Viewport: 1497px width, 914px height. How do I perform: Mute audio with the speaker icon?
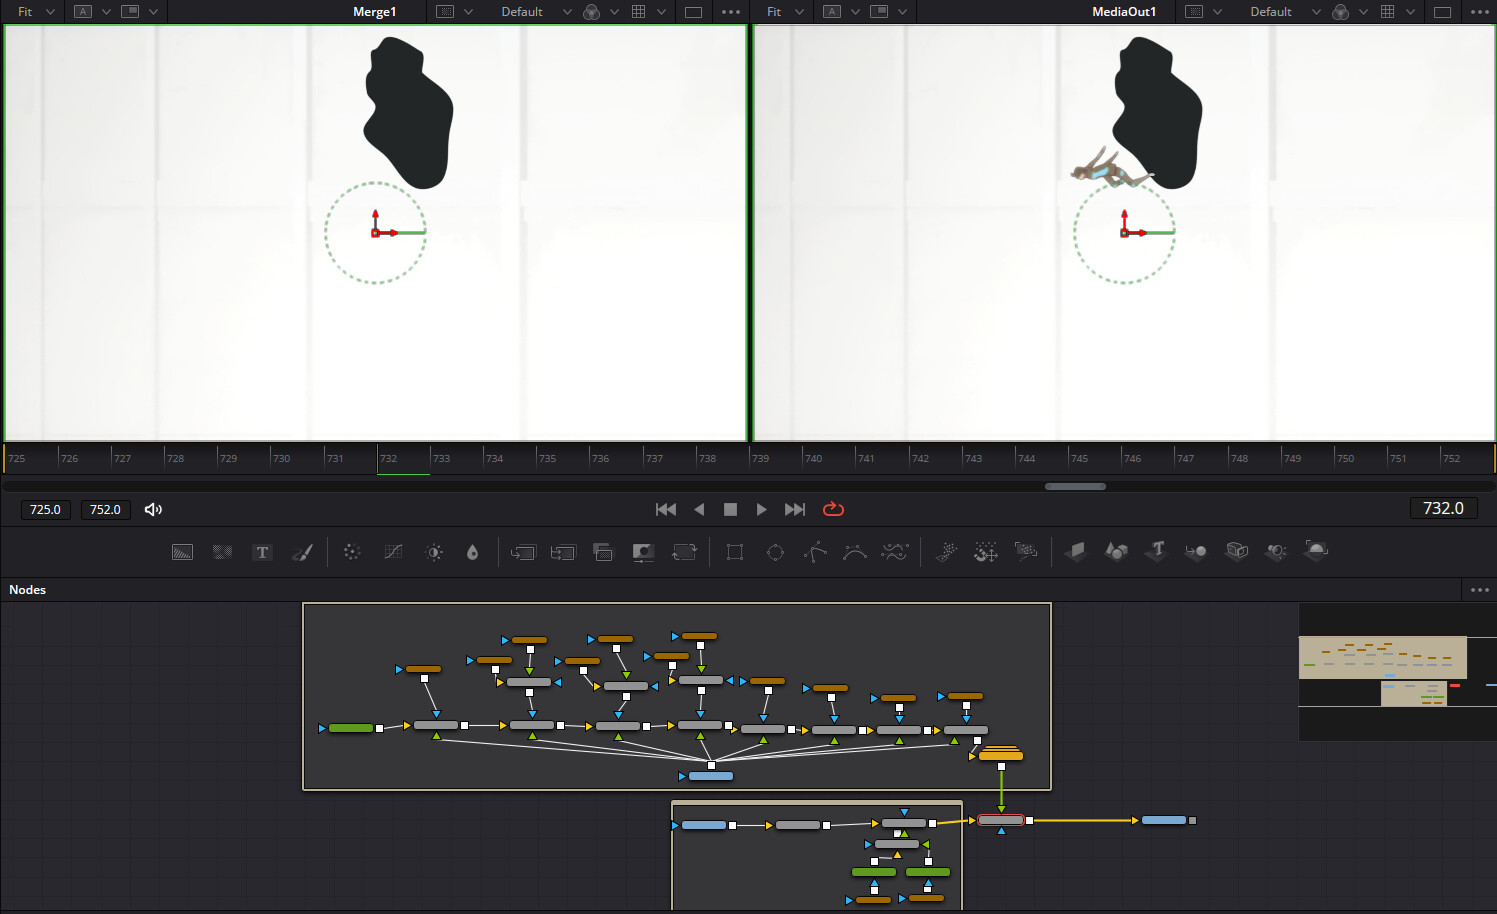153,509
